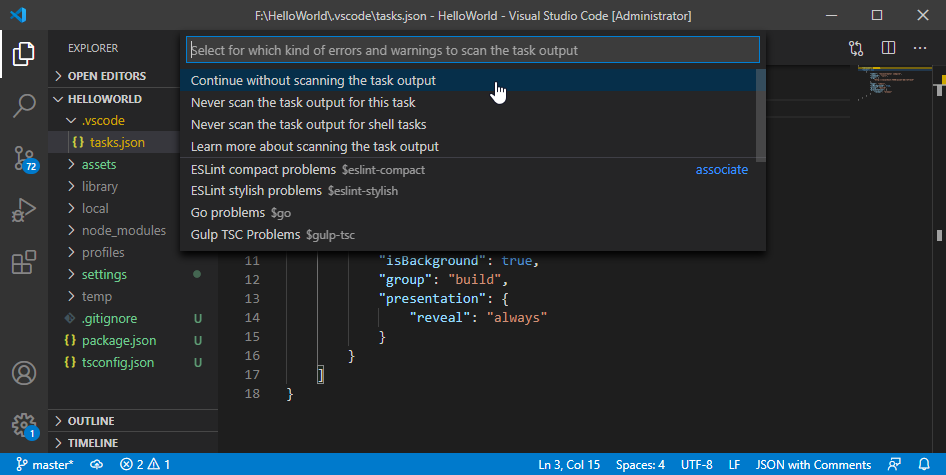Open the Manage gear icon
Screen dimensions: 946x475
point(24,425)
